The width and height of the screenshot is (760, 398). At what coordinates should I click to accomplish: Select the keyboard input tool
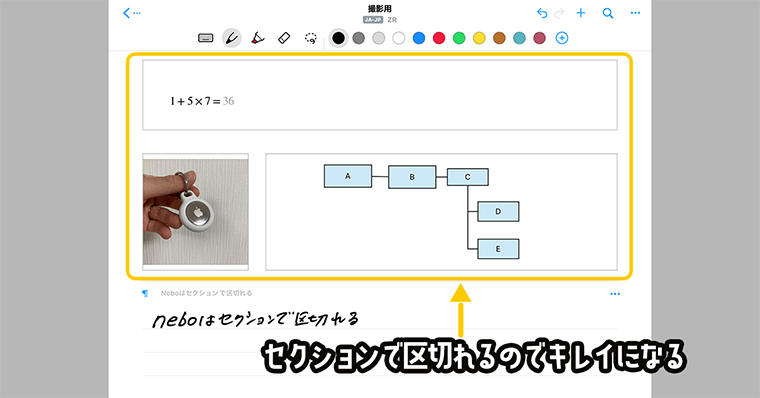point(206,38)
